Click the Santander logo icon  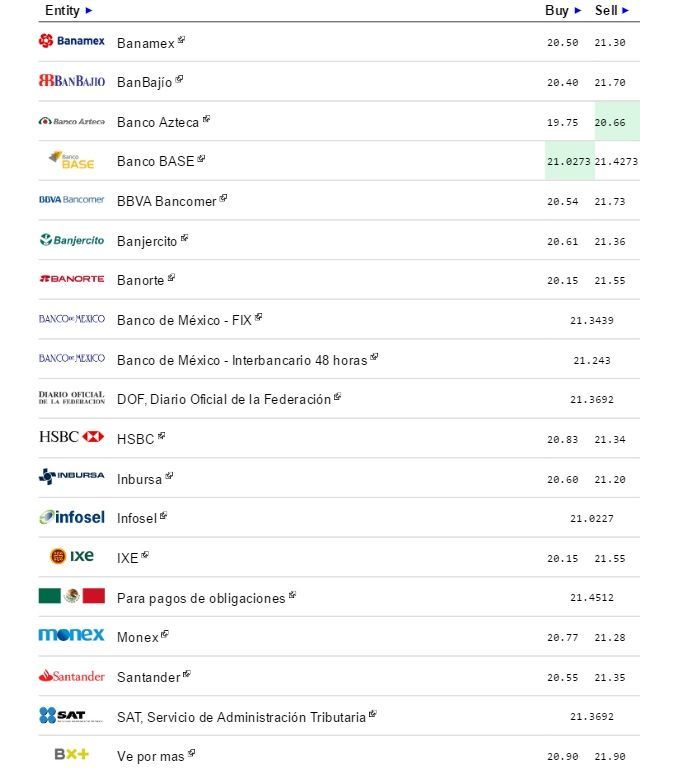click(71, 676)
